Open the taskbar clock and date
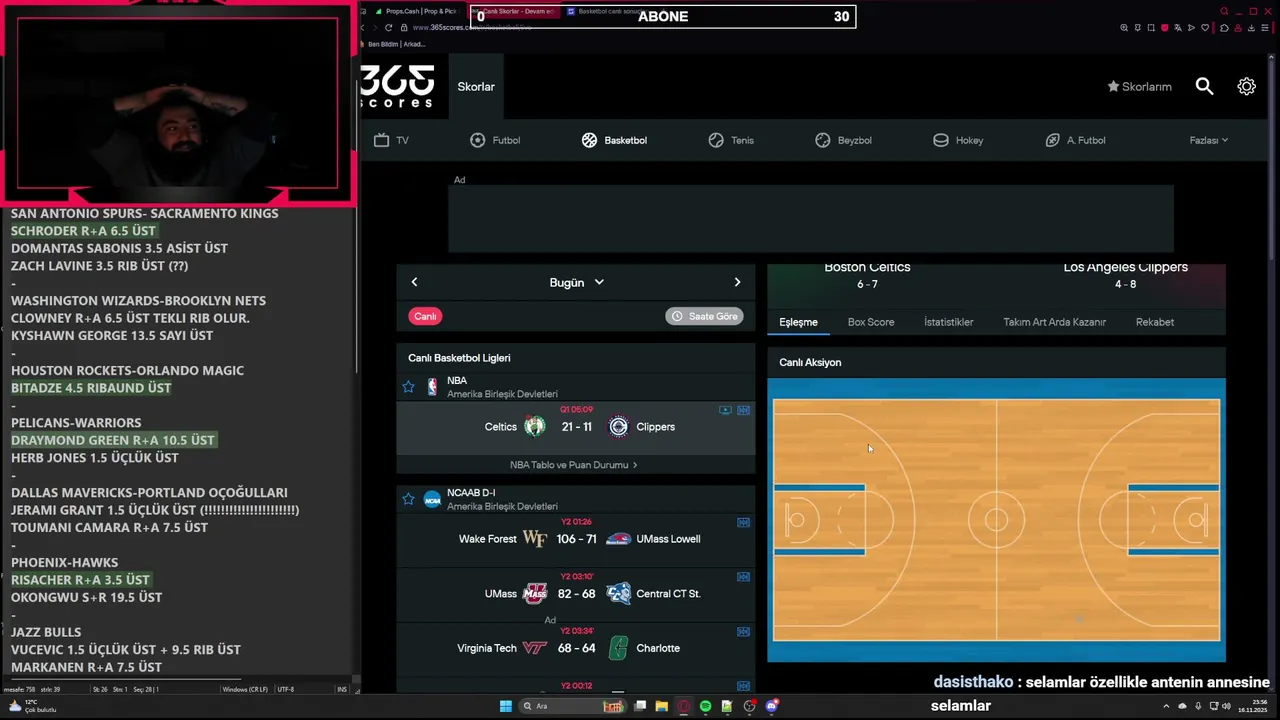1280x720 pixels. click(x=1251, y=706)
